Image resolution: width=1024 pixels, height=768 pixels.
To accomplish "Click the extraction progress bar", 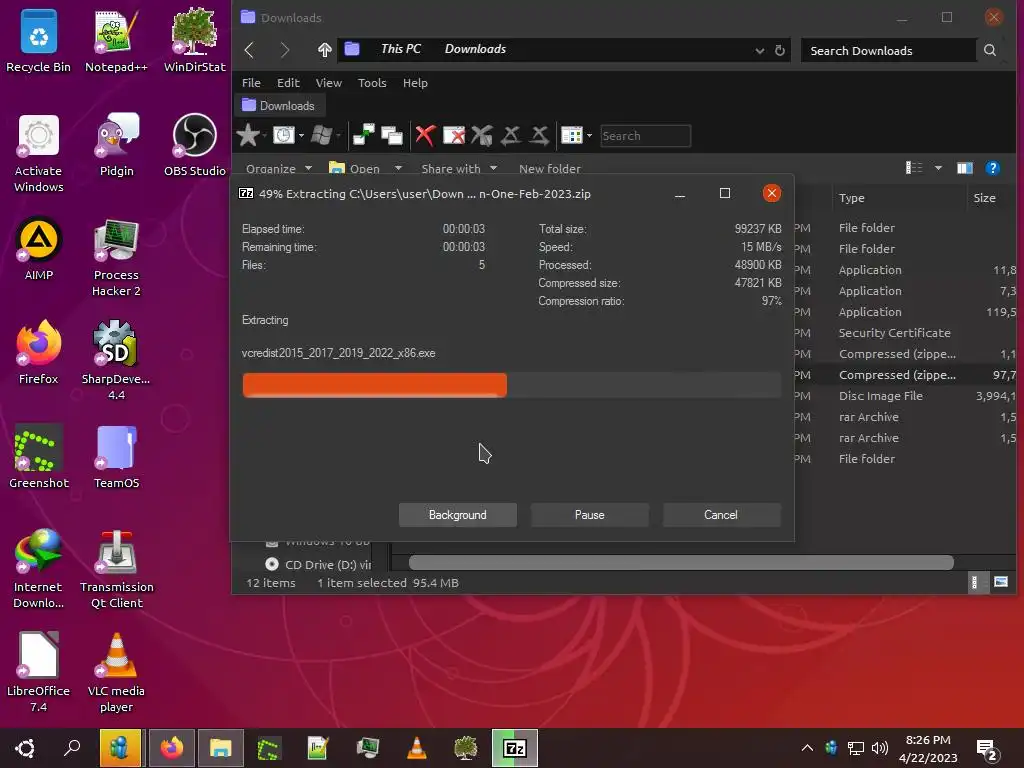I will 511,385.
